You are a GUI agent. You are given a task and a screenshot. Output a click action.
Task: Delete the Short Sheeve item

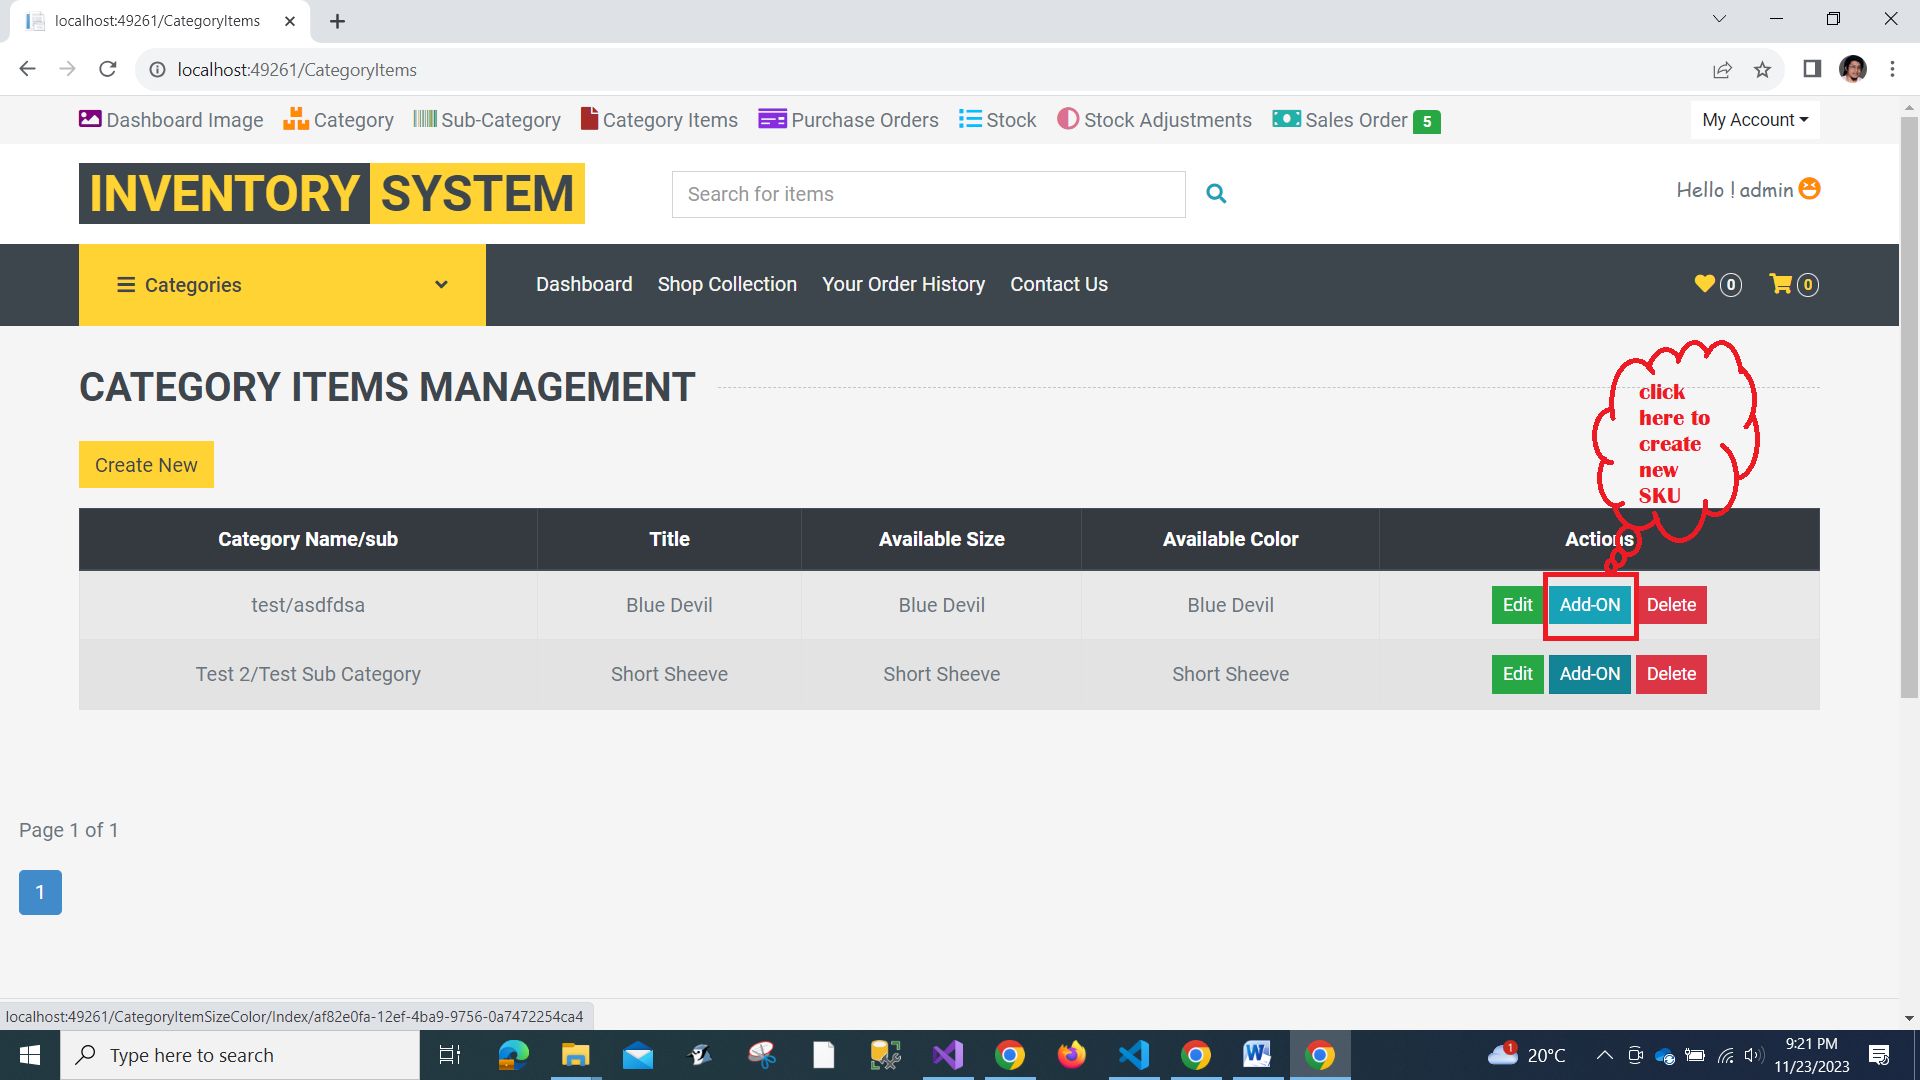1671,674
